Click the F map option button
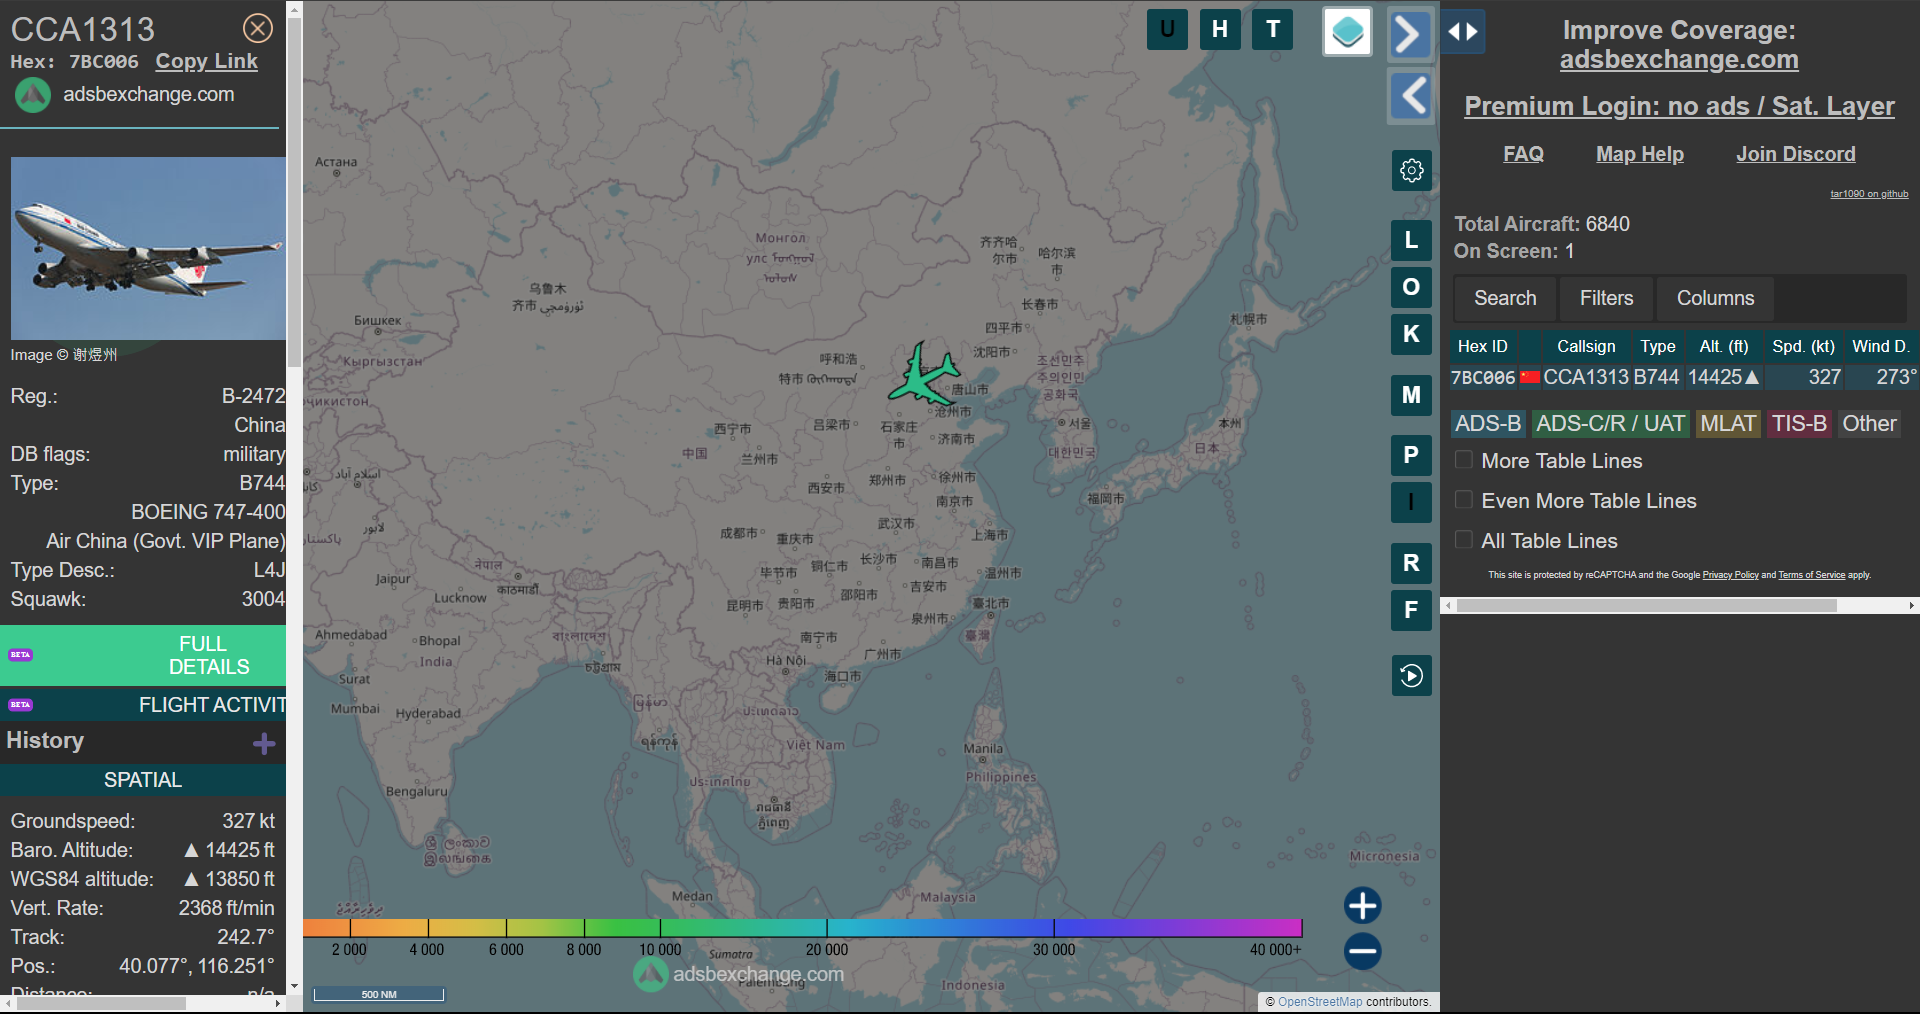Screen dimensions: 1920x1014 (x=1411, y=610)
